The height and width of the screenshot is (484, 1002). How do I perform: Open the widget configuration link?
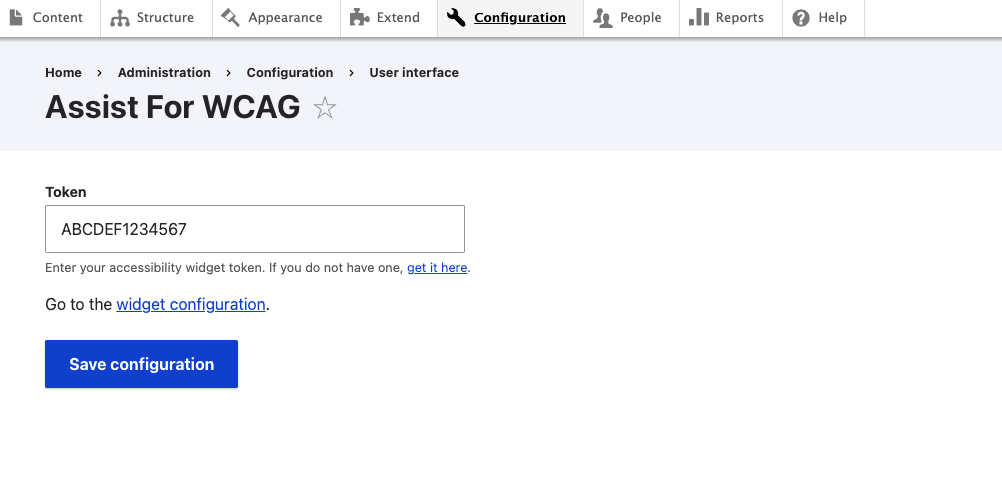(x=191, y=305)
